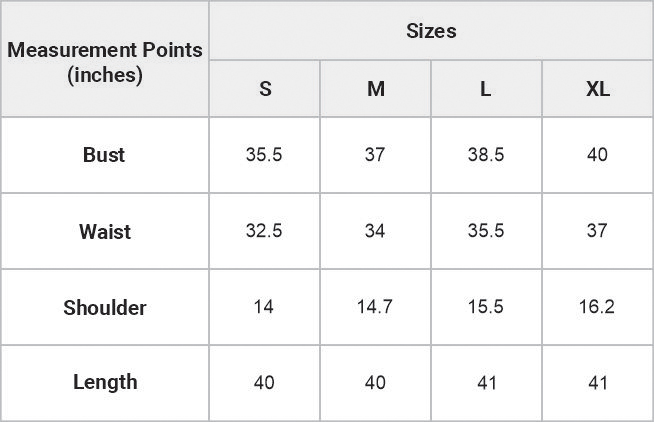Select the Waist value 34 cell

point(375,231)
